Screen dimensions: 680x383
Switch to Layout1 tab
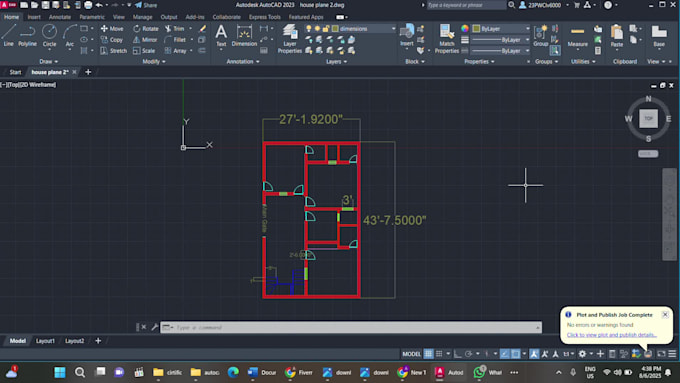pos(45,341)
